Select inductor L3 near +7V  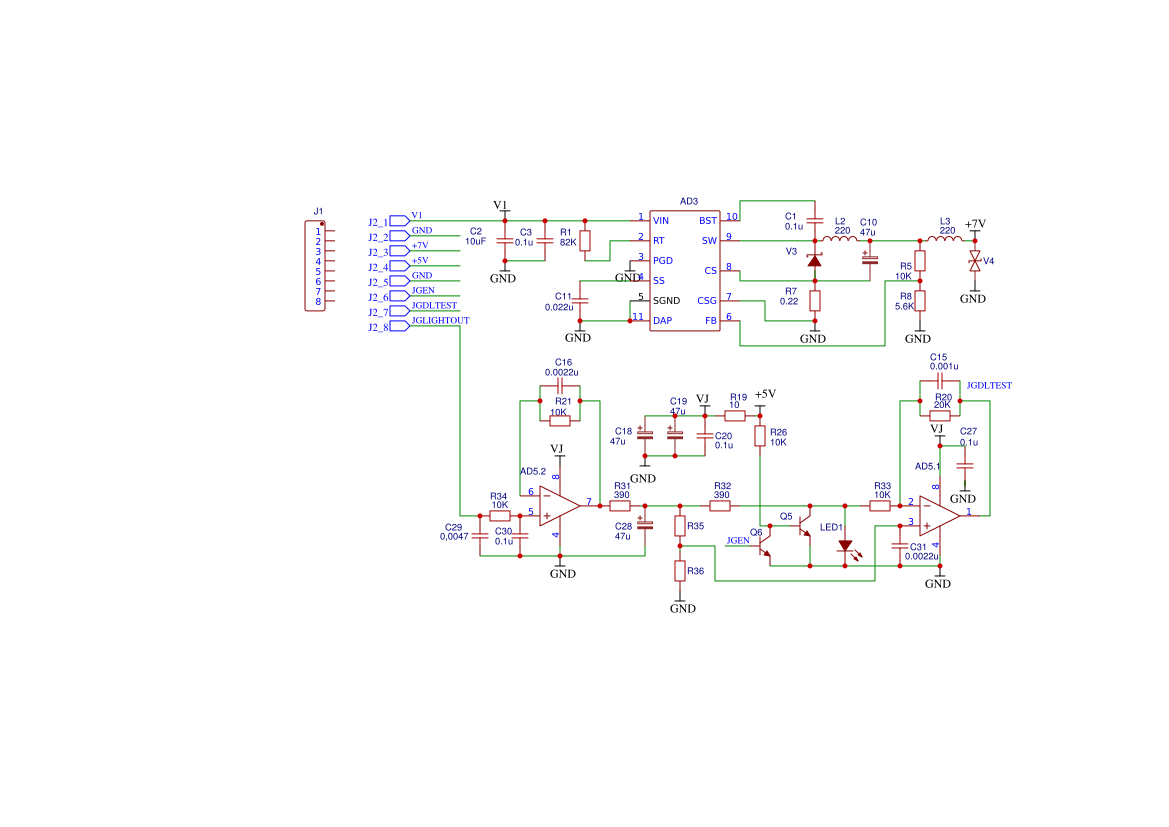tap(943, 240)
